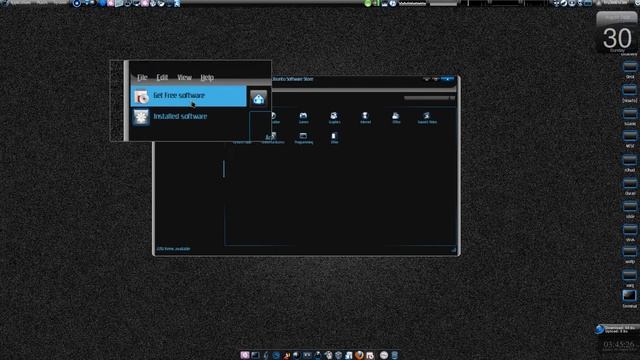Open the Internet category

tap(365, 118)
